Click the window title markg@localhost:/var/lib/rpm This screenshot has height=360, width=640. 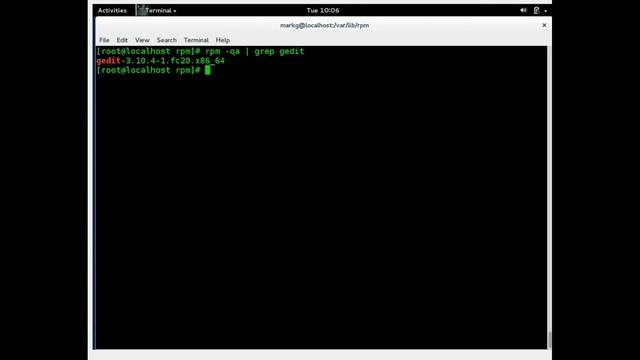(324, 25)
